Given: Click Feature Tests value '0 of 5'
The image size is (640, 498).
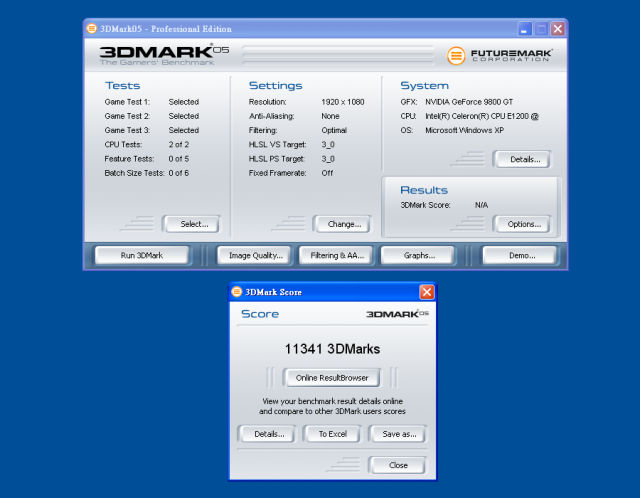Looking at the screenshot, I should pyautogui.click(x=179, y=159).
